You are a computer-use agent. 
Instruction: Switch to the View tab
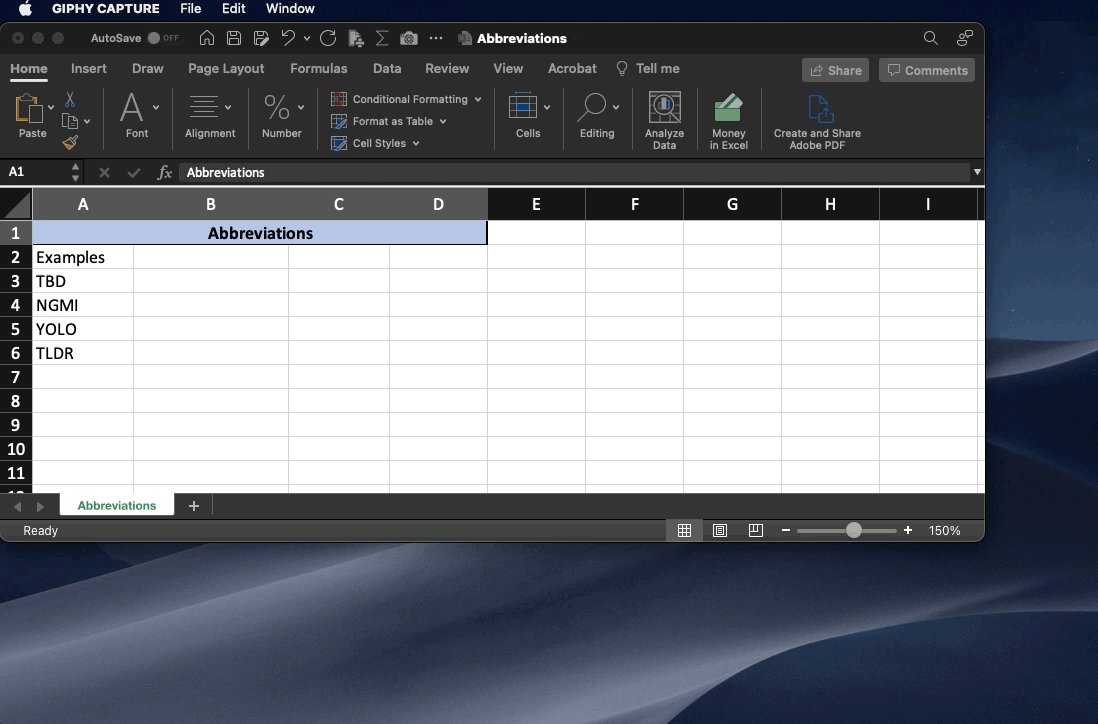508,69
